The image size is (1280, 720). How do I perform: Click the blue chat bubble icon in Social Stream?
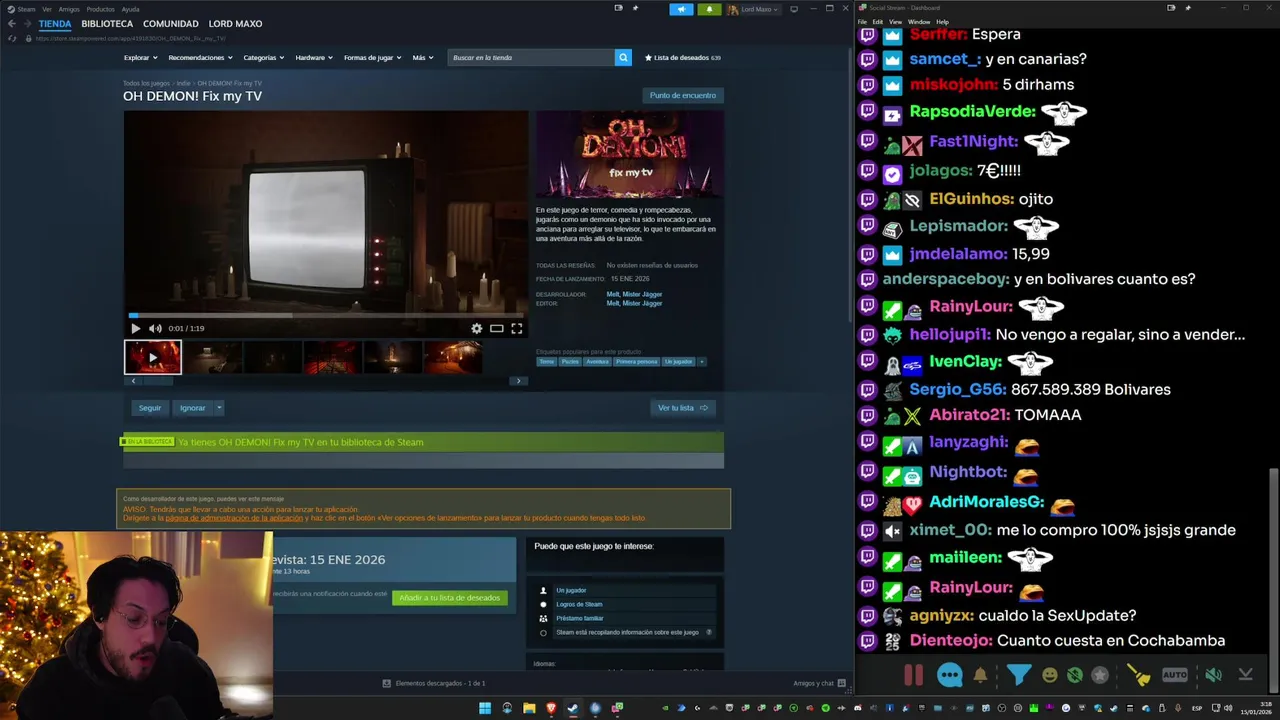949,675
